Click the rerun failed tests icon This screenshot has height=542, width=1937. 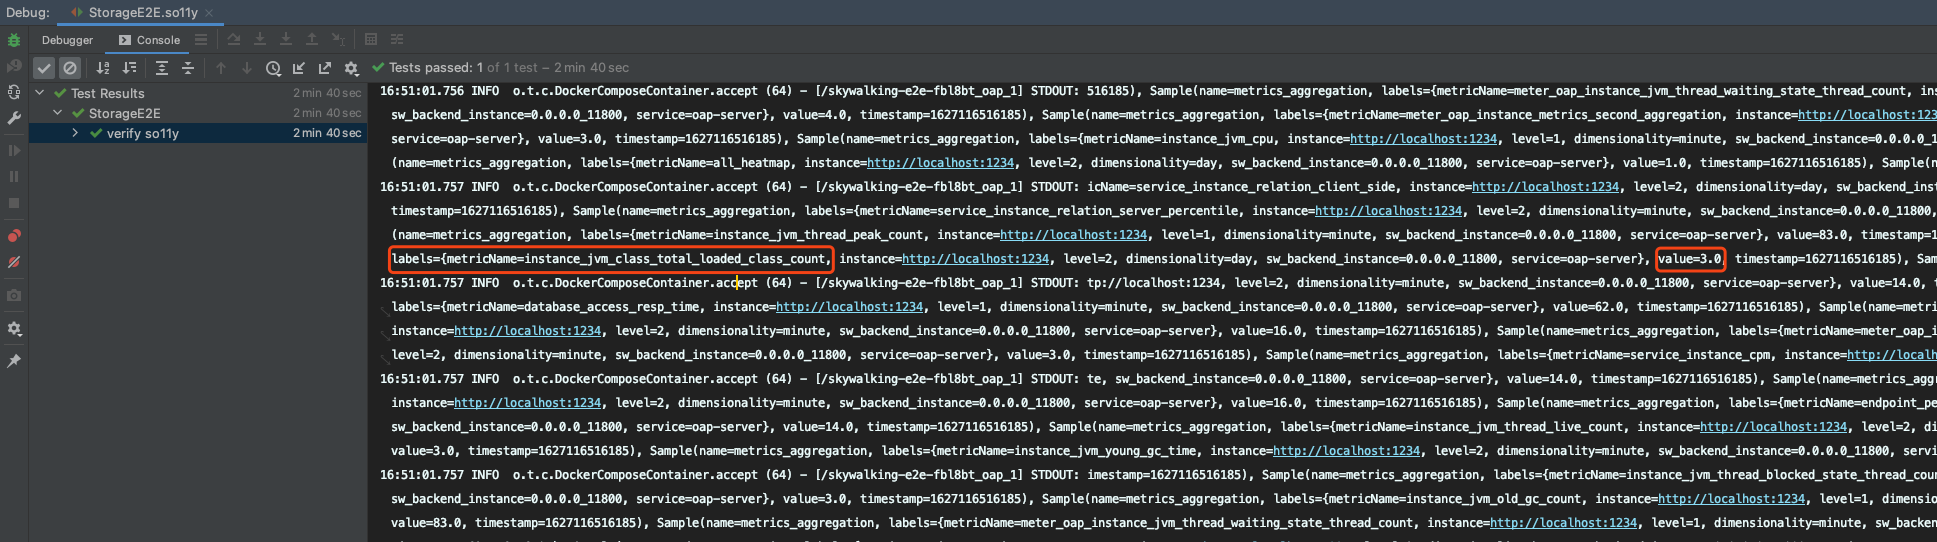14,66
